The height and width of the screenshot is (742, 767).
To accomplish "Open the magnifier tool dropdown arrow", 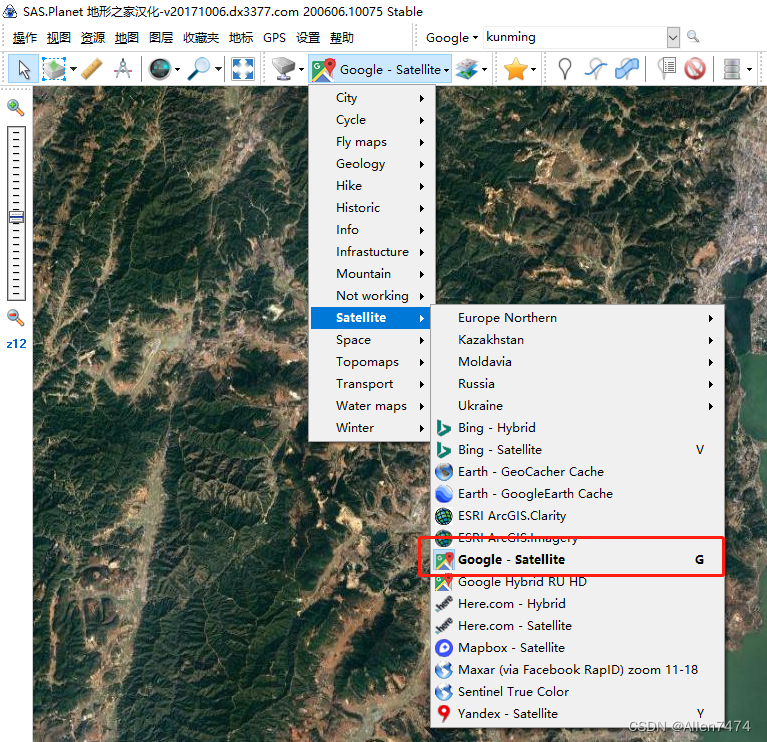I will point(218,69).
